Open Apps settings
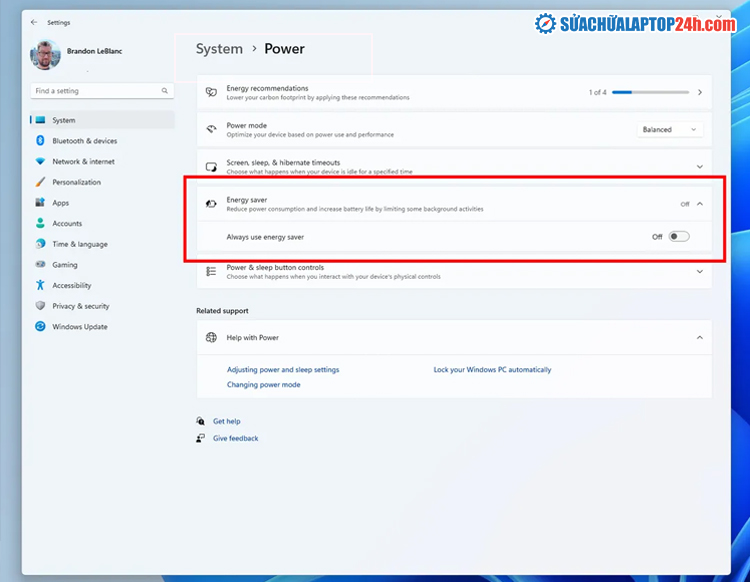Viewport: 750px width, 582px height. click(x=102, y=203)
